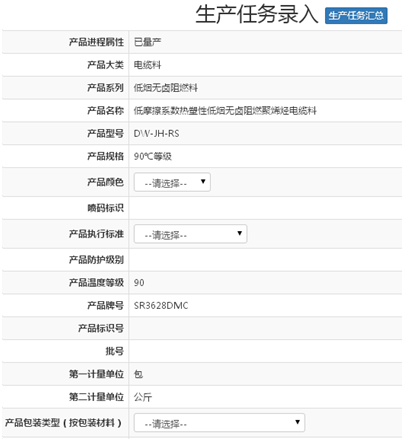This screenshot has width=404, height=441.
Task: Click the empty 批号 field
Action: (265, 351)
